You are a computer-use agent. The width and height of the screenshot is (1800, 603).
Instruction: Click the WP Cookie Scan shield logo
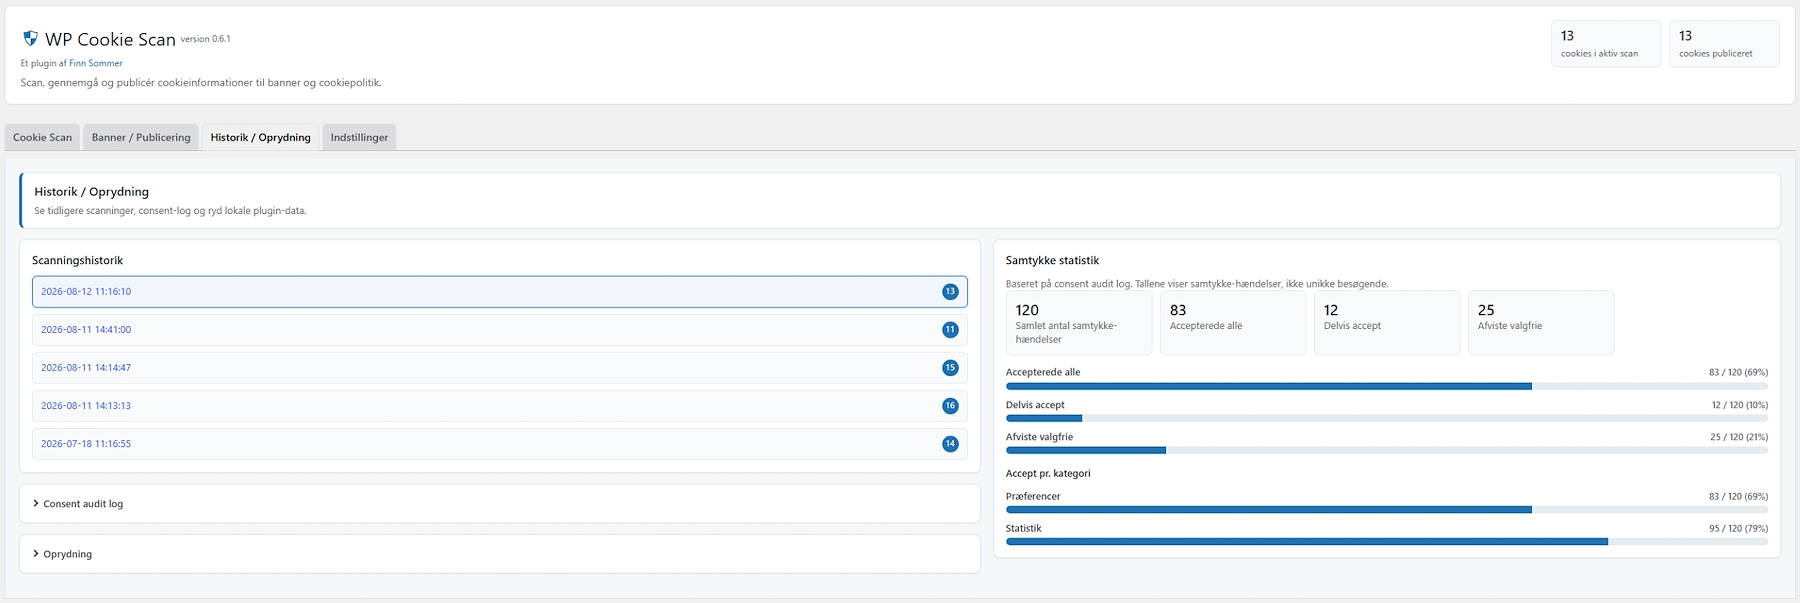30,38
